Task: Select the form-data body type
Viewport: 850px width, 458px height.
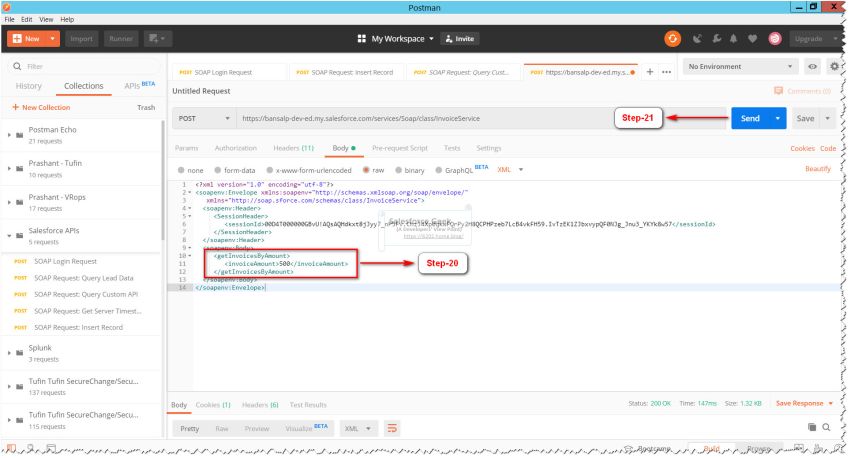Action: [217, 170]
